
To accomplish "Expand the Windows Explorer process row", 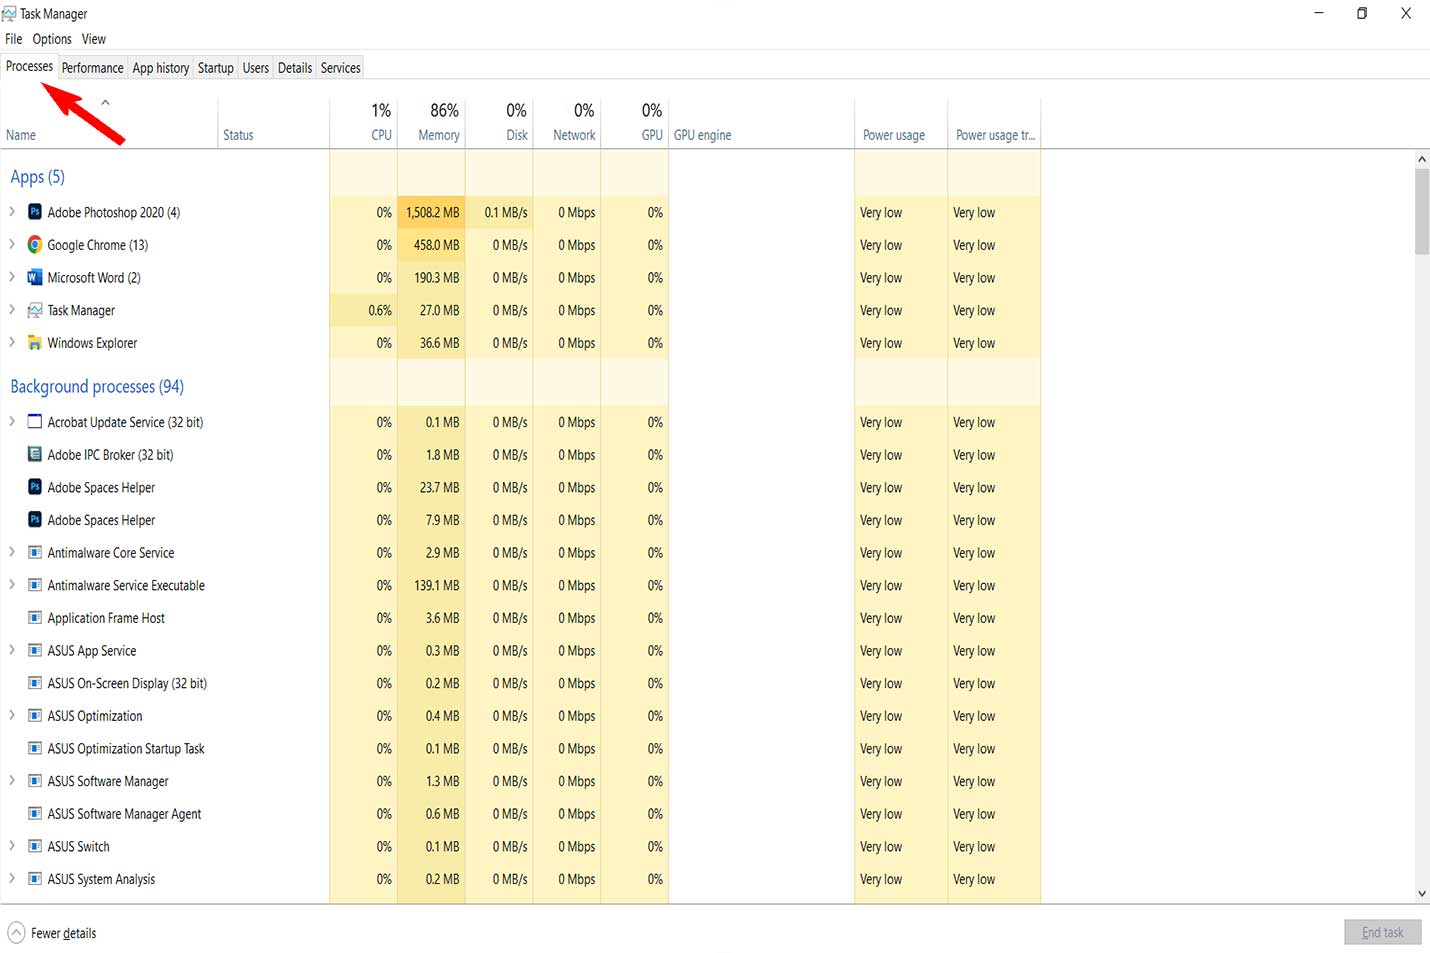I will (12, 343).
